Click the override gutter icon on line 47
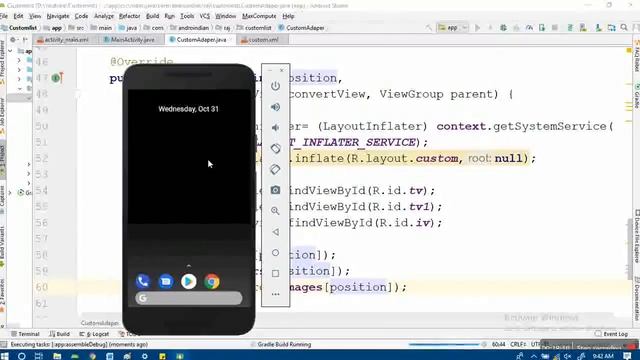The image size is (640, 360). coord(57,78)
